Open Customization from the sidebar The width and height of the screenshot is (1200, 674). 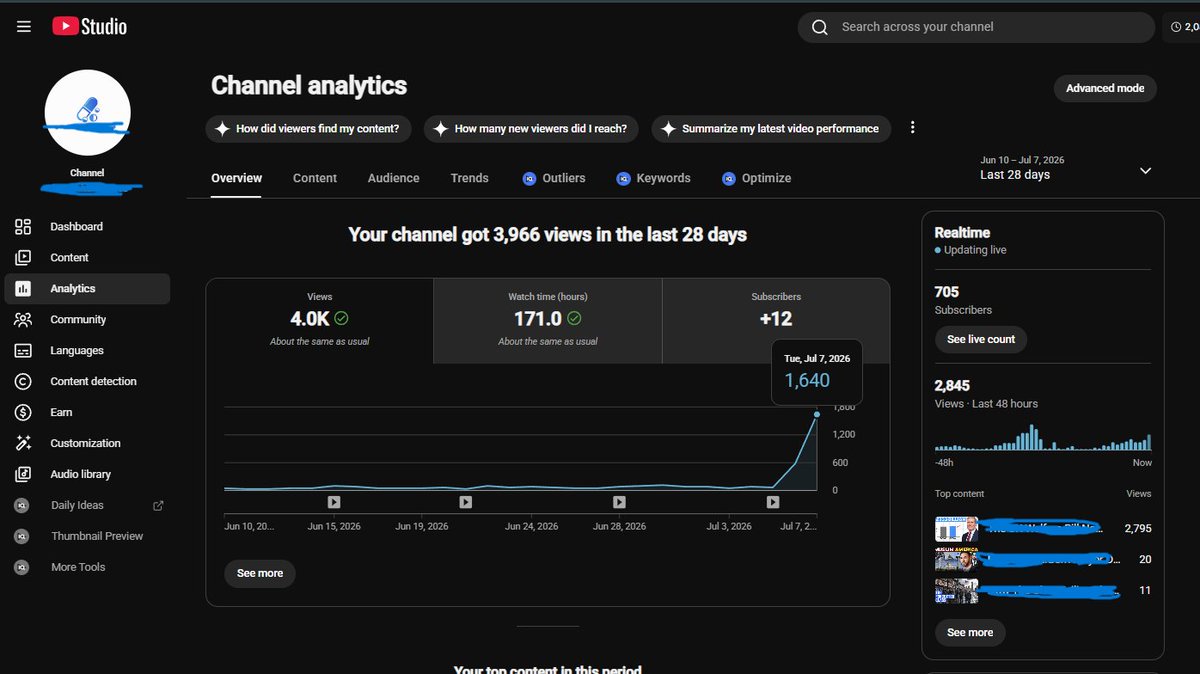tap(88, 444)
